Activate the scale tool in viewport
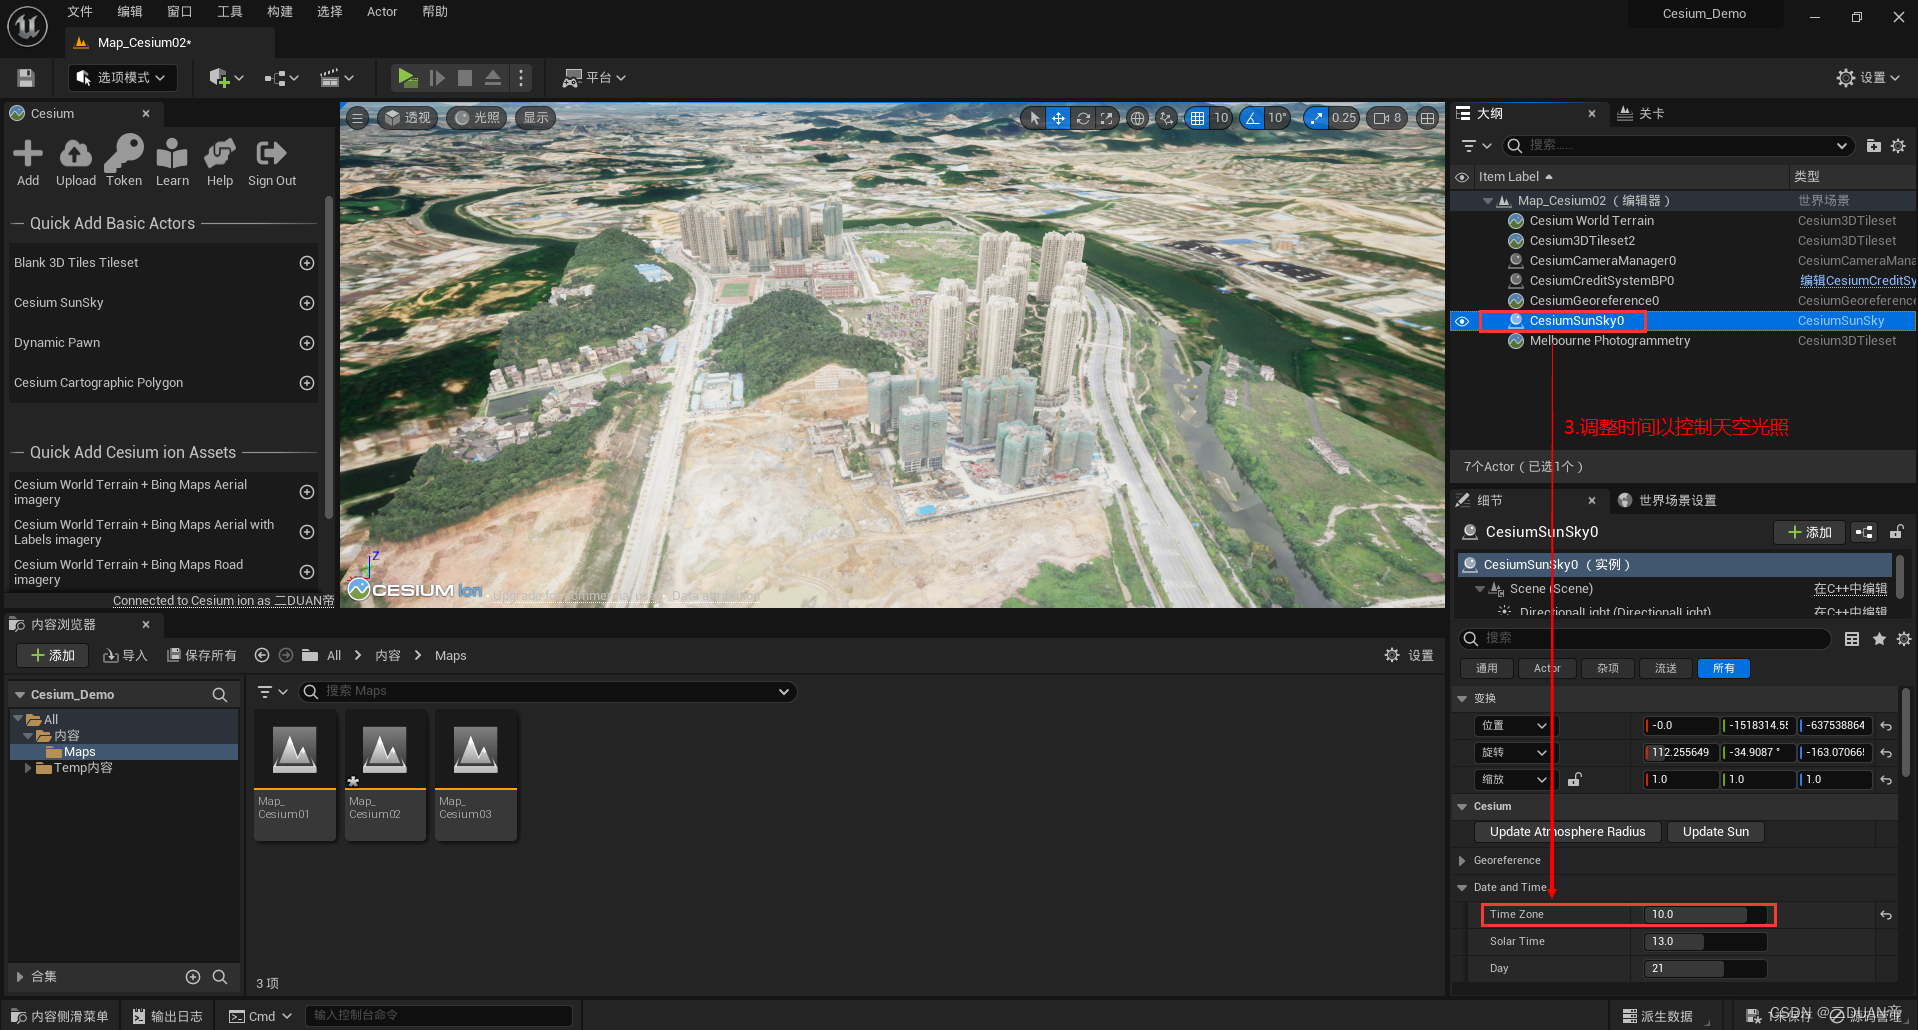Image resolution: width=1918 pixels, height=1030 pixels. point(1106,118)
